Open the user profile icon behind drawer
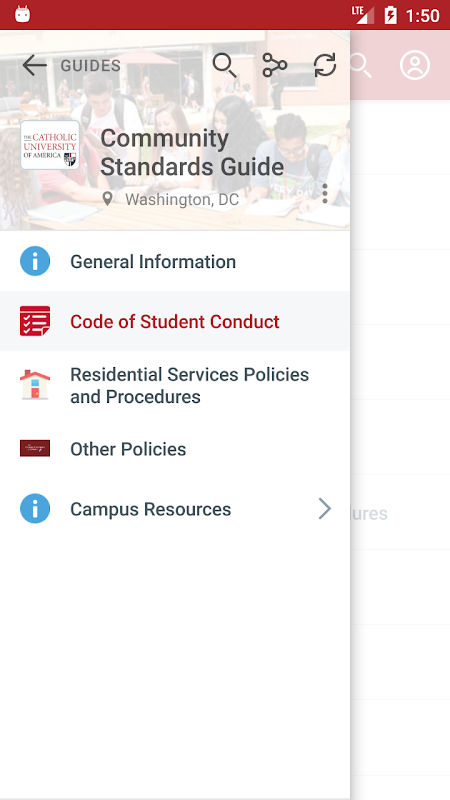450x800 pixels. click(415, 65)
